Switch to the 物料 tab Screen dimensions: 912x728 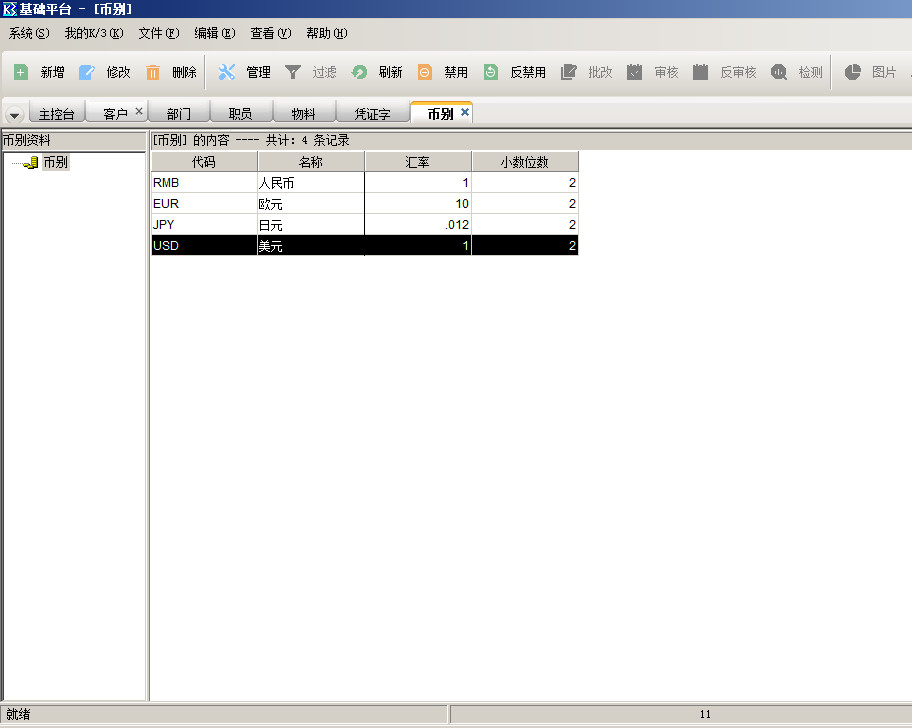[303, 114]
